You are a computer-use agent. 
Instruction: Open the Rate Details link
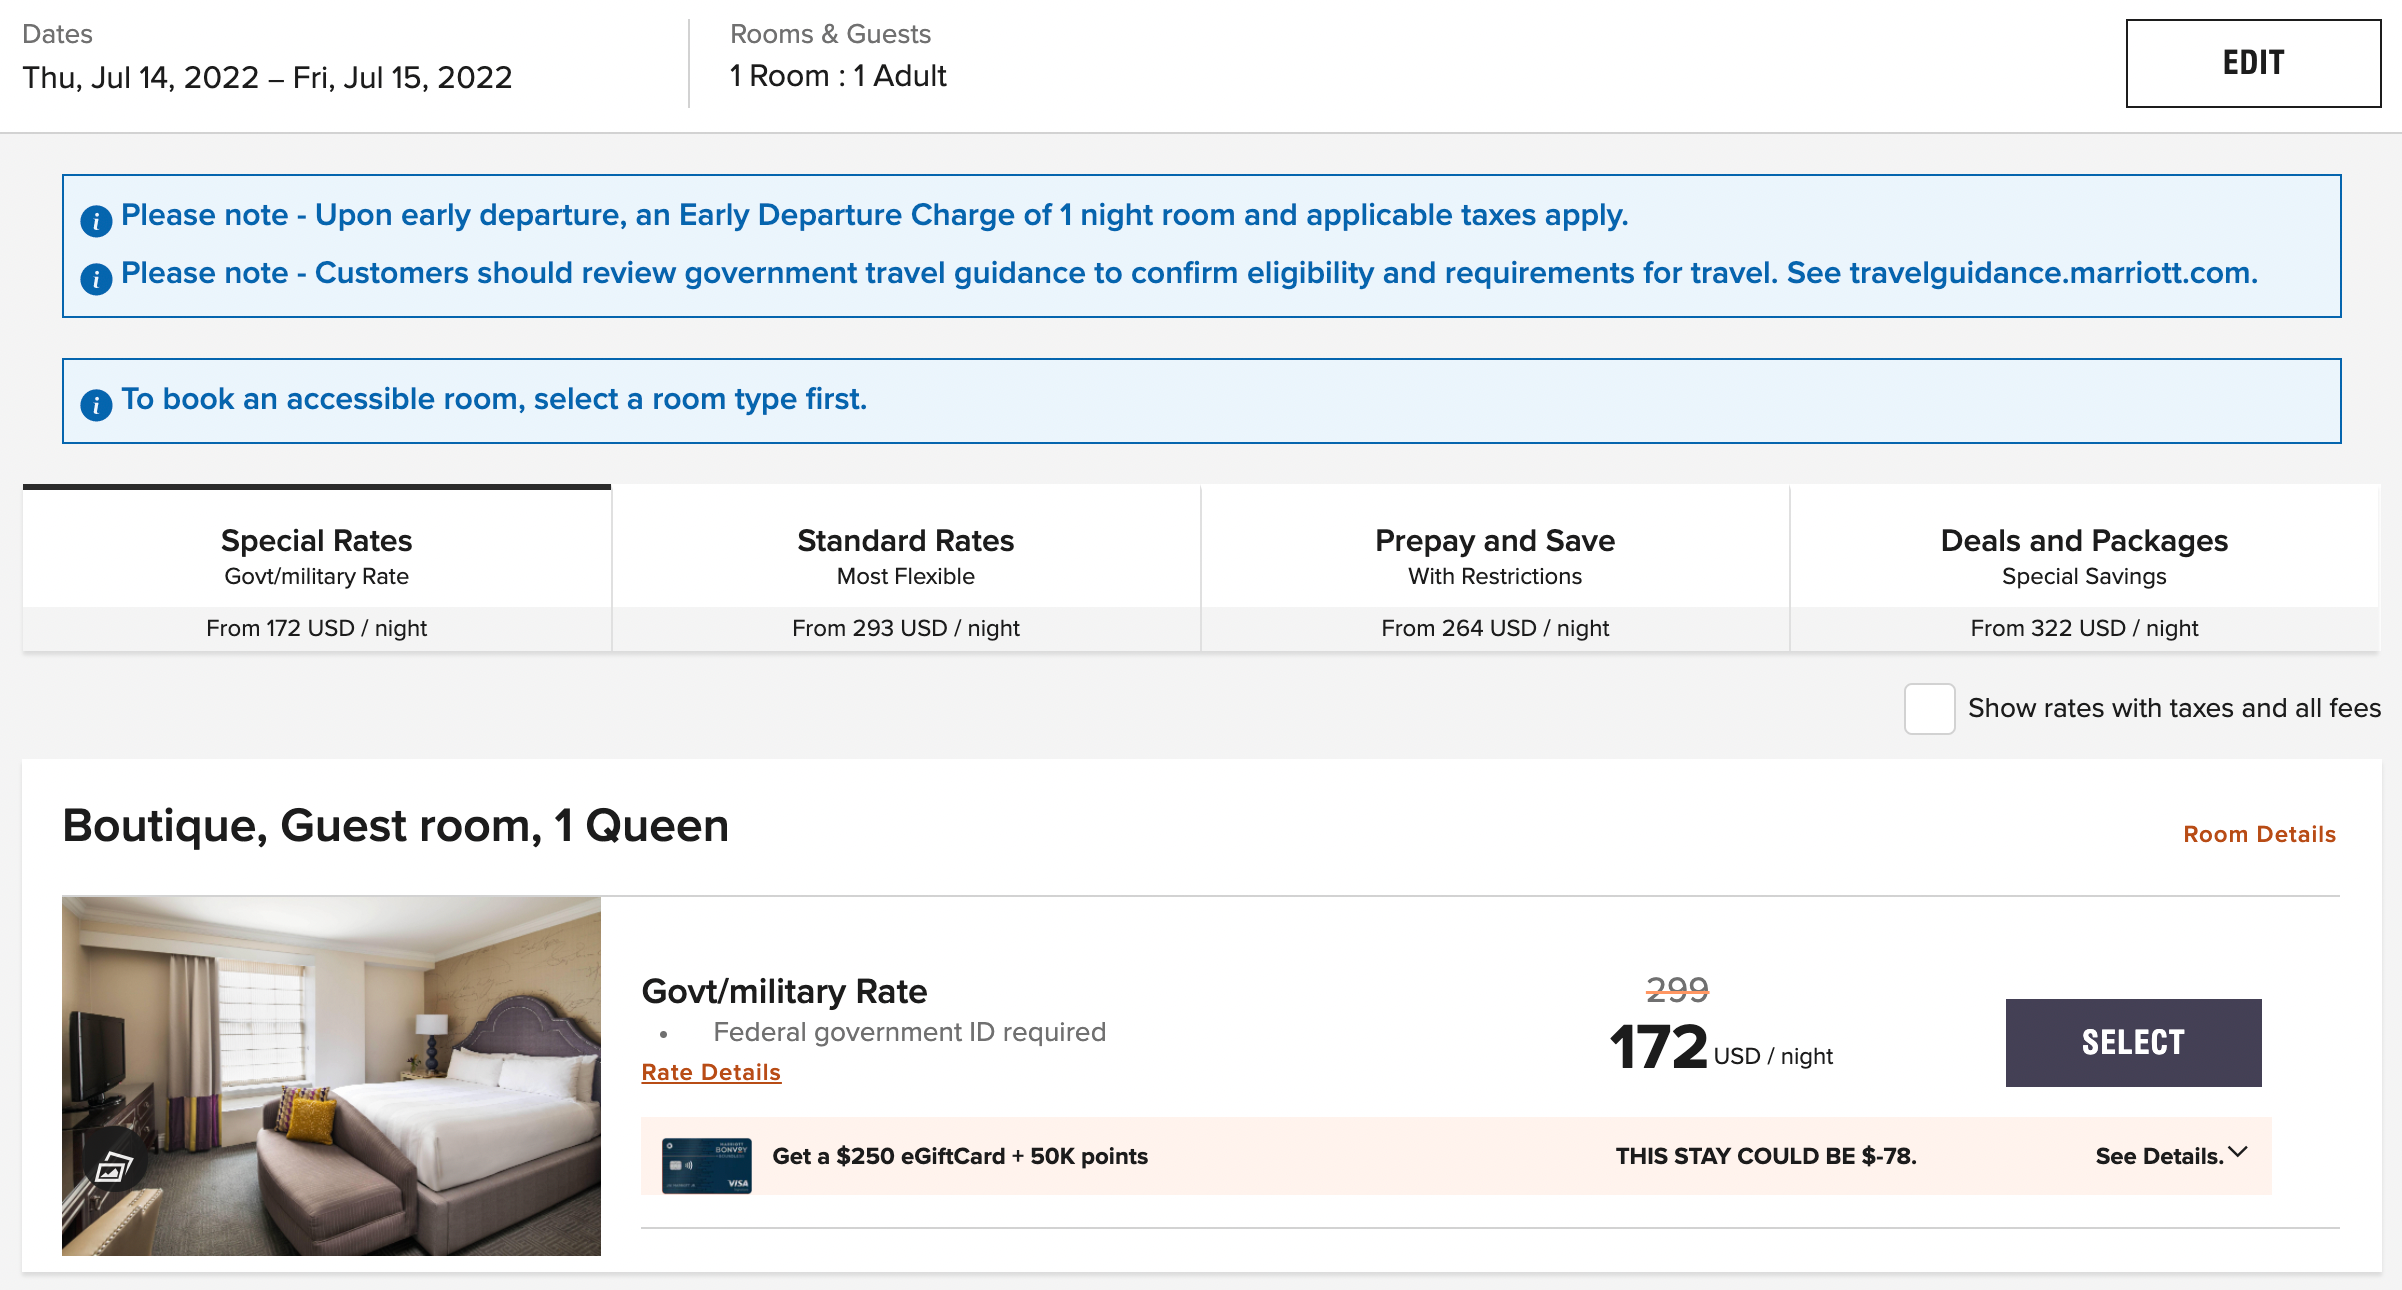(710, 1072)
